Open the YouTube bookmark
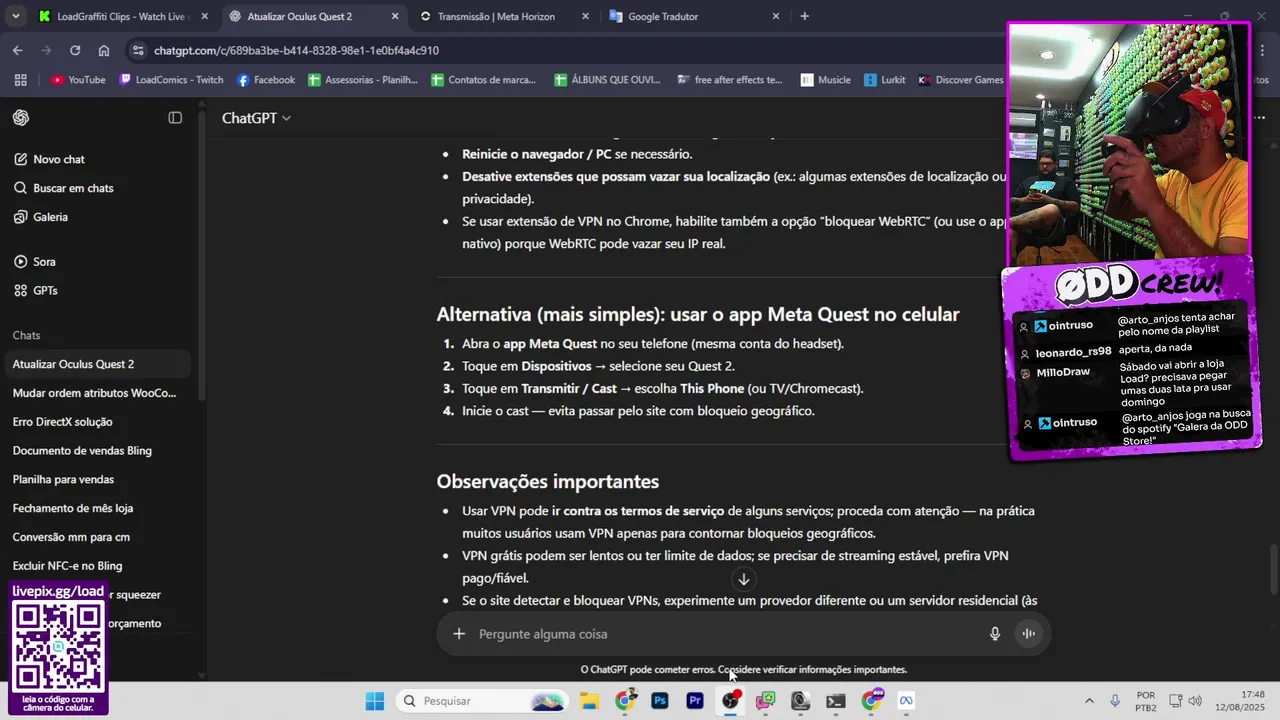 click(78, 80)
